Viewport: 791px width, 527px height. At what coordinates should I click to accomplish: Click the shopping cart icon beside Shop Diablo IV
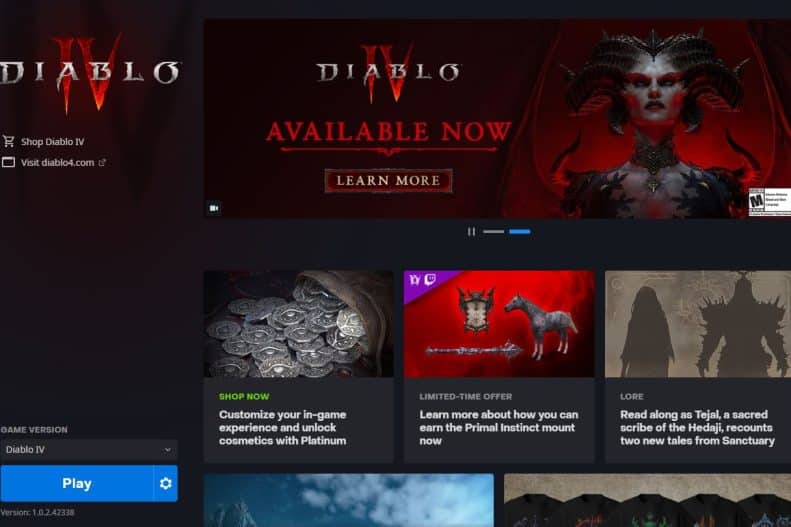pyautogui.click(x=9, y=141)
